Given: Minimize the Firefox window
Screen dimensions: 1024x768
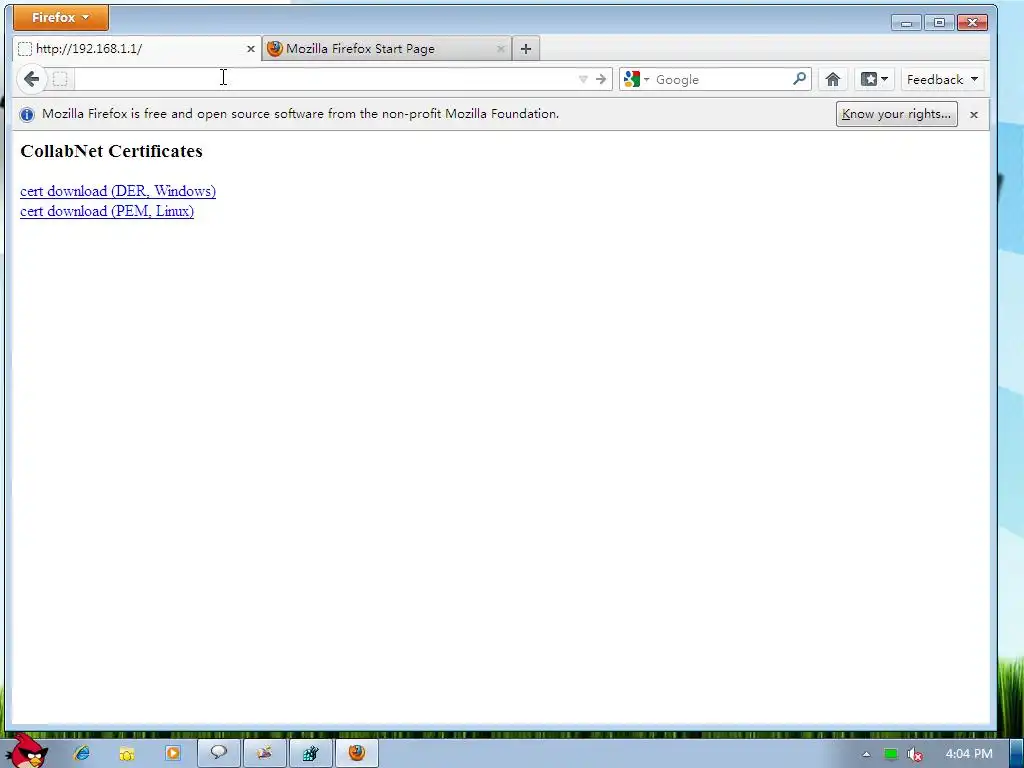Looking at the screenshot, I should point(906,23).
